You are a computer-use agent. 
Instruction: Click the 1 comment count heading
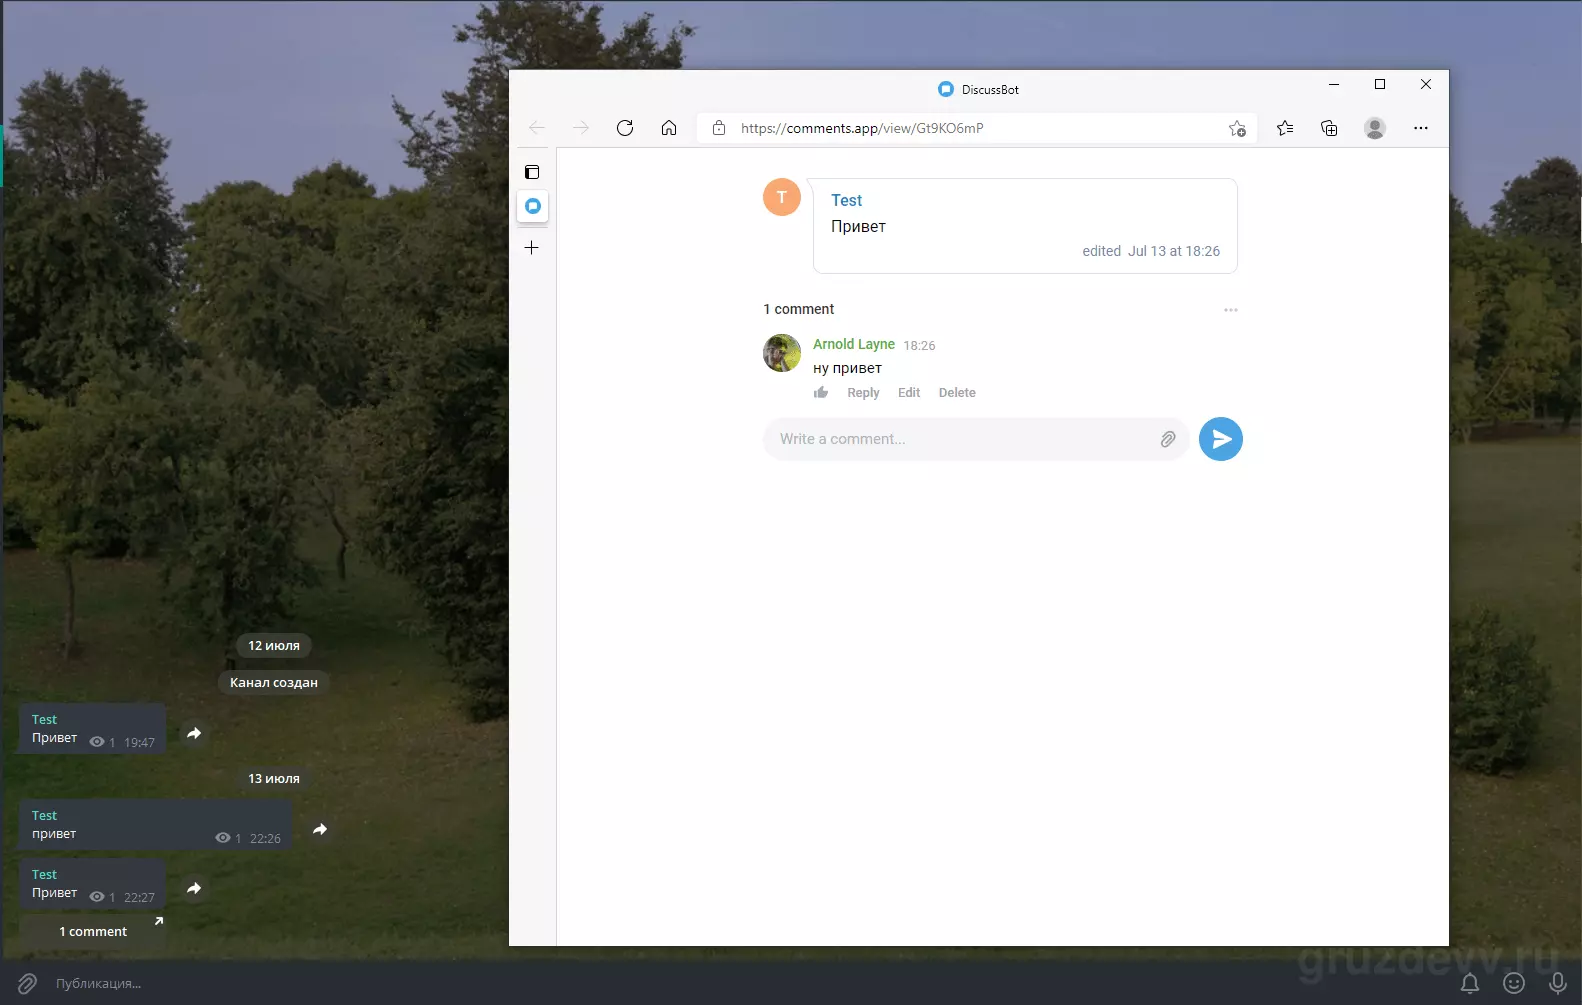(x=799, y=309)
